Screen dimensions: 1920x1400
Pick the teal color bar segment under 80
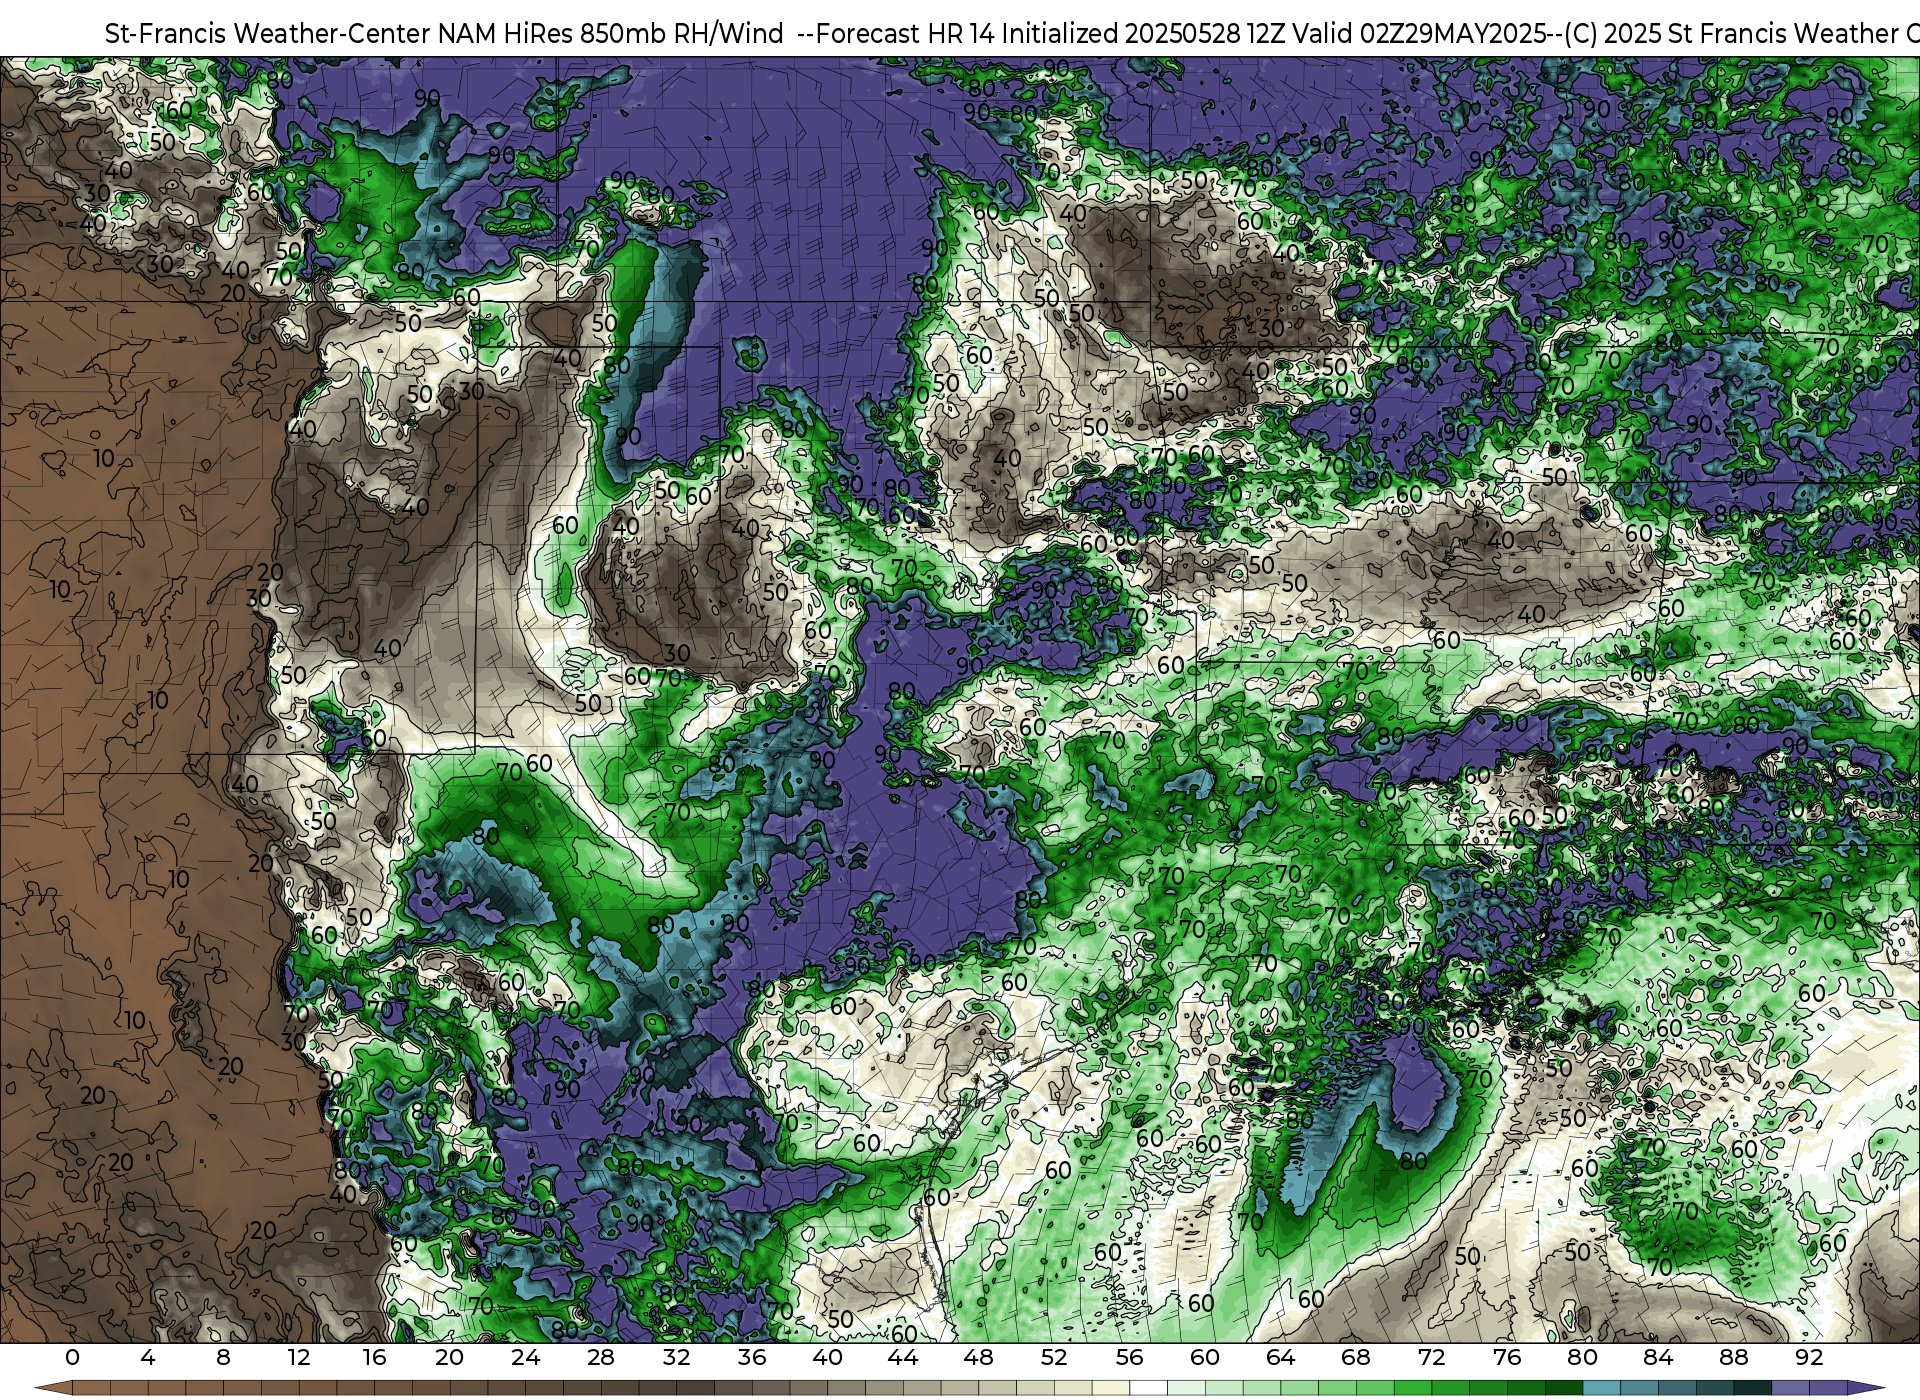[1601, 1388]
